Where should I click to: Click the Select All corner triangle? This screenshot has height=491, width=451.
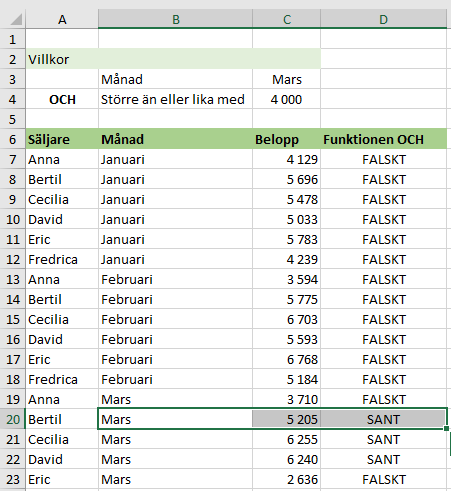(16, 19)
